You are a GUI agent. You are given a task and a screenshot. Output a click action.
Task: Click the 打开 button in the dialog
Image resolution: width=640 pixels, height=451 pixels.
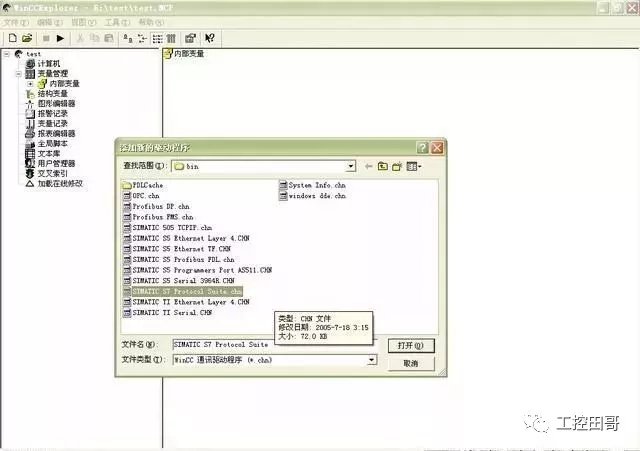tap(411, 346)
